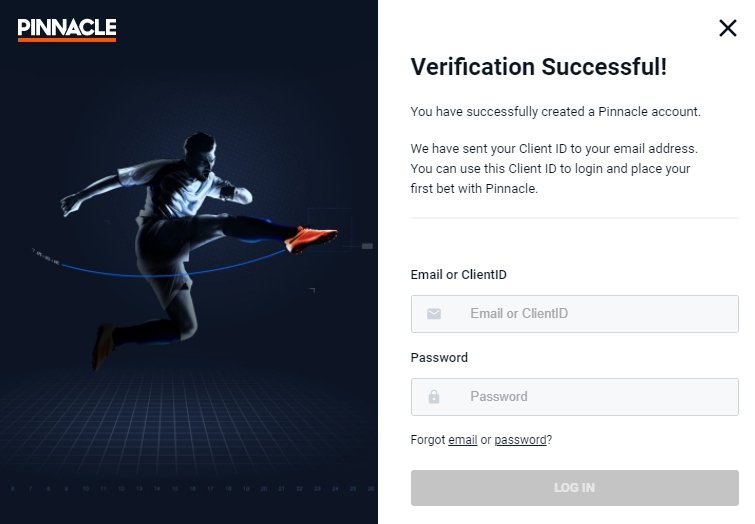Open the forgot email link

(462, 440)
